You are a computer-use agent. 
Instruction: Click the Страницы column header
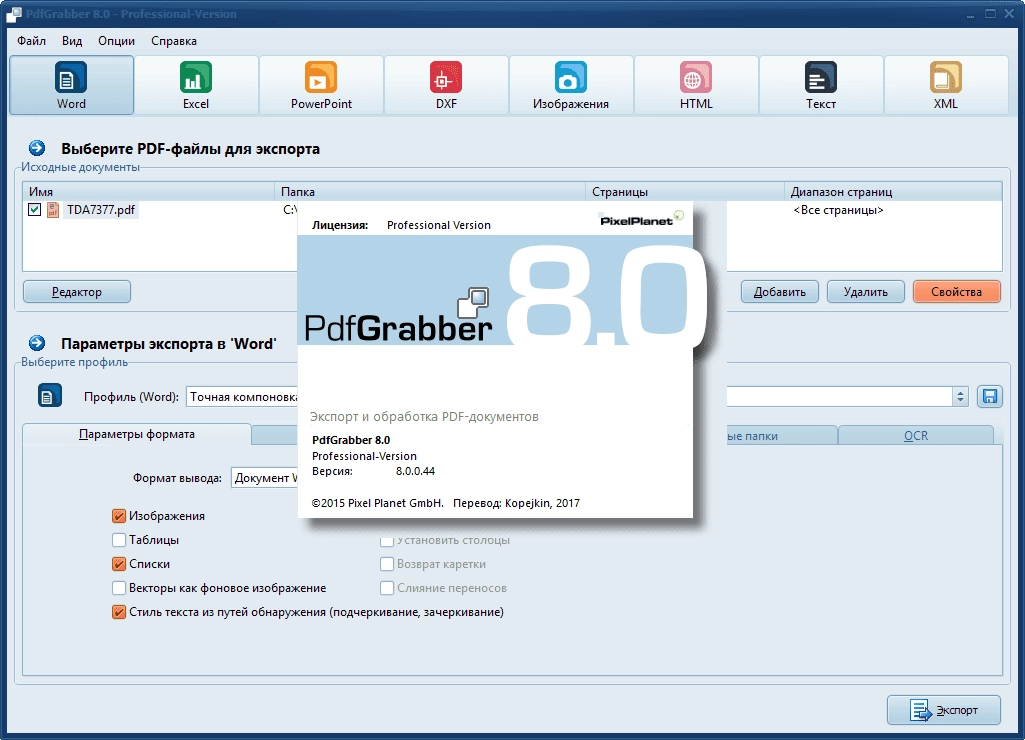[x=684, y=192]
